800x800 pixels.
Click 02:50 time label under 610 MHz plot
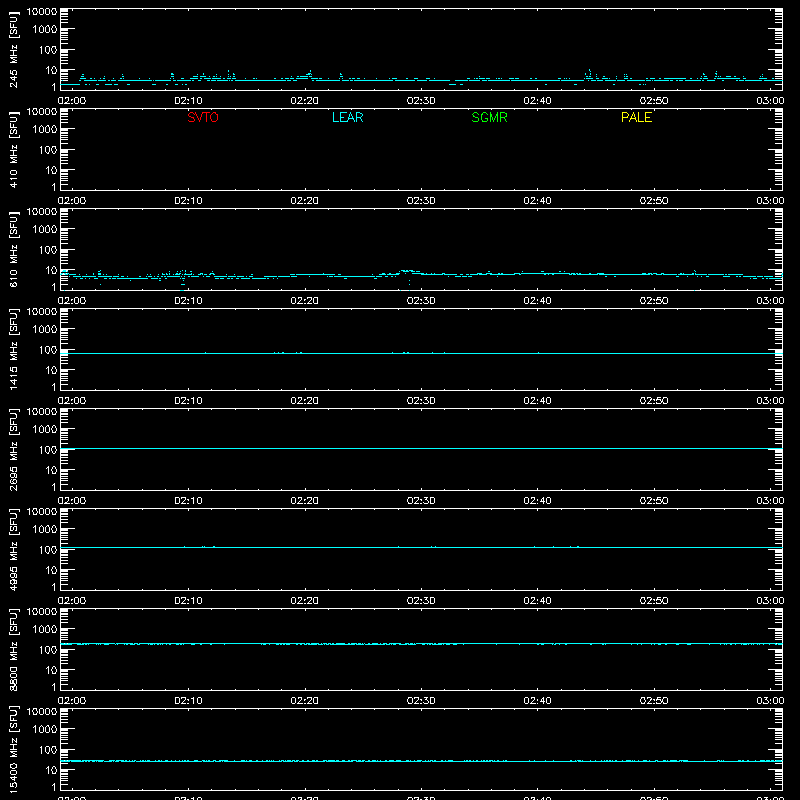pyautogui.click(x=654, y=301)
